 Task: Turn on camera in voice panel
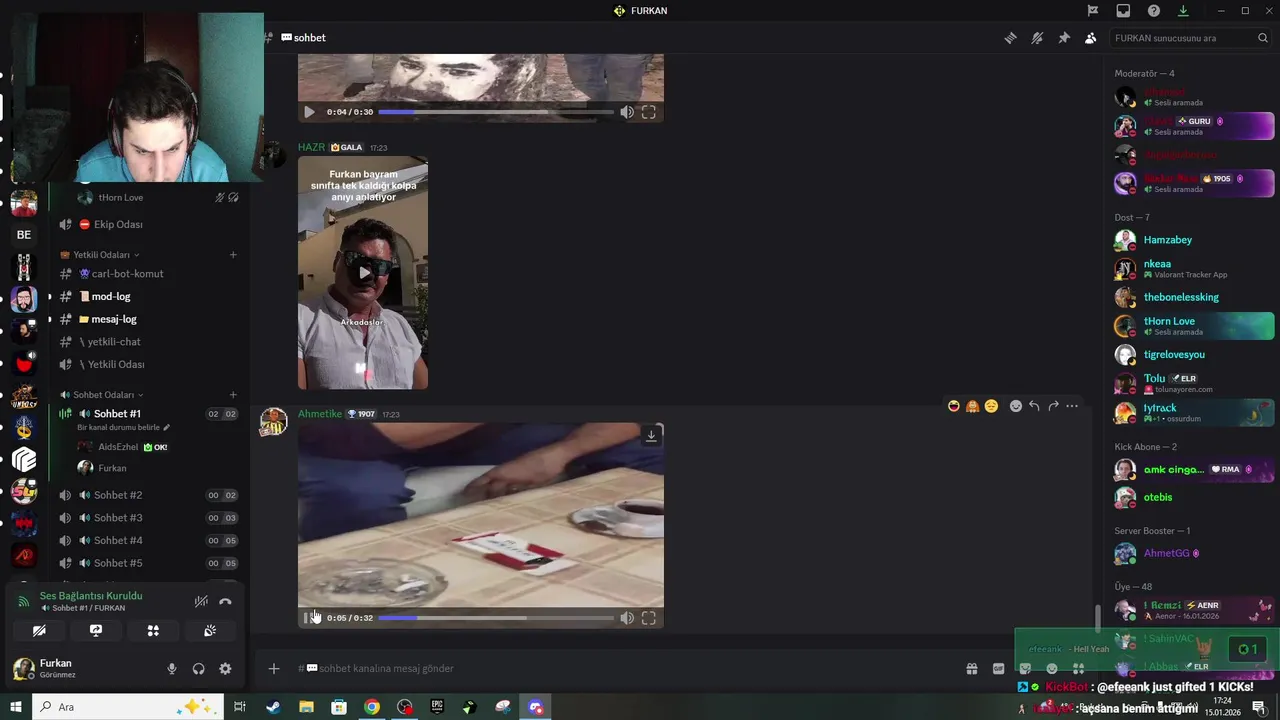[x=39, y=631]
